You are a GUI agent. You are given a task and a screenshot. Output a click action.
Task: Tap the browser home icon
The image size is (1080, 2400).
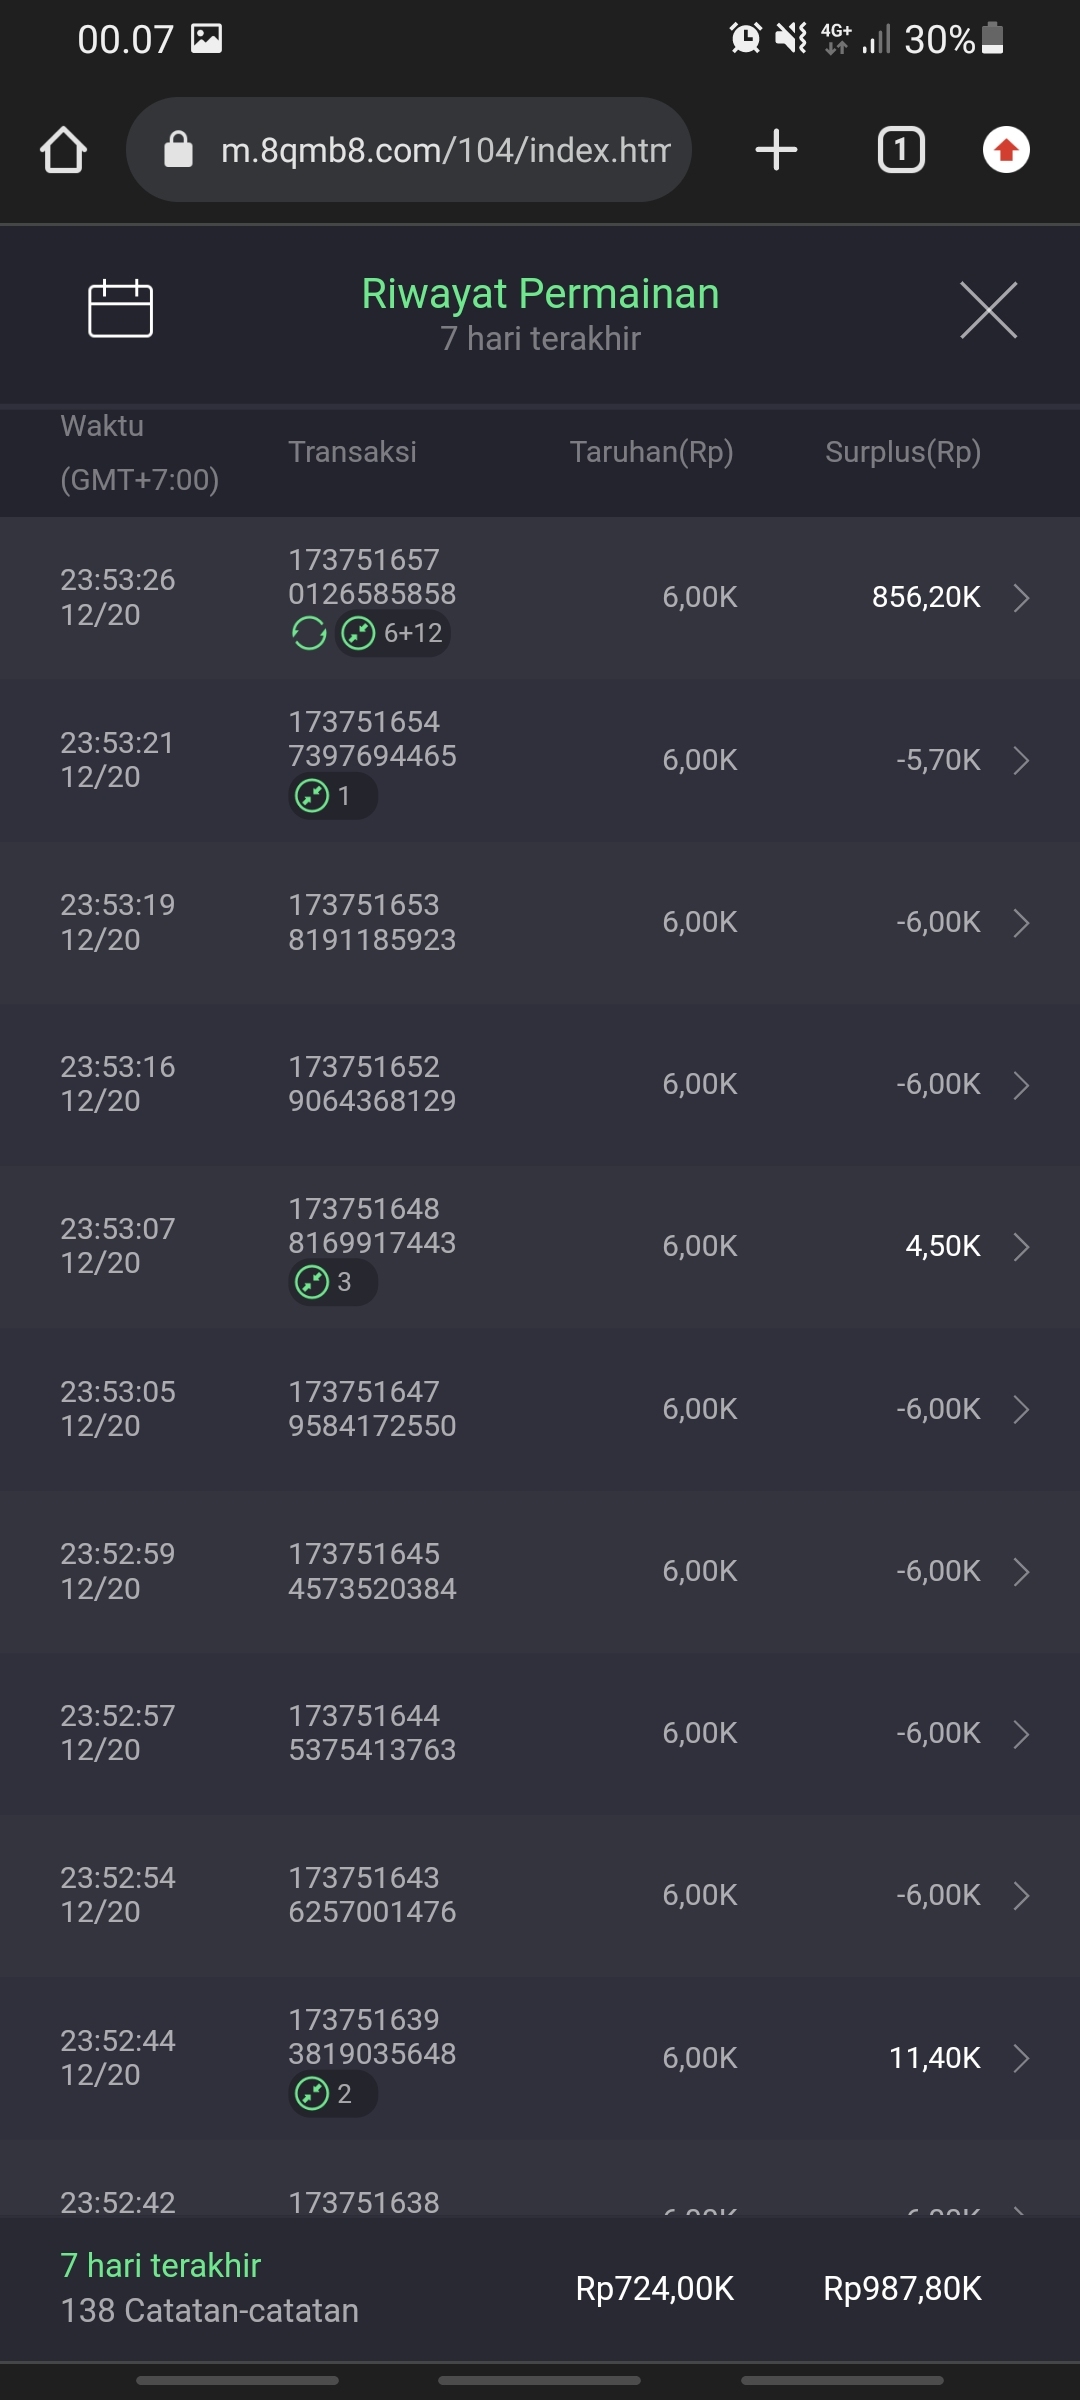(x=63, y=151)
